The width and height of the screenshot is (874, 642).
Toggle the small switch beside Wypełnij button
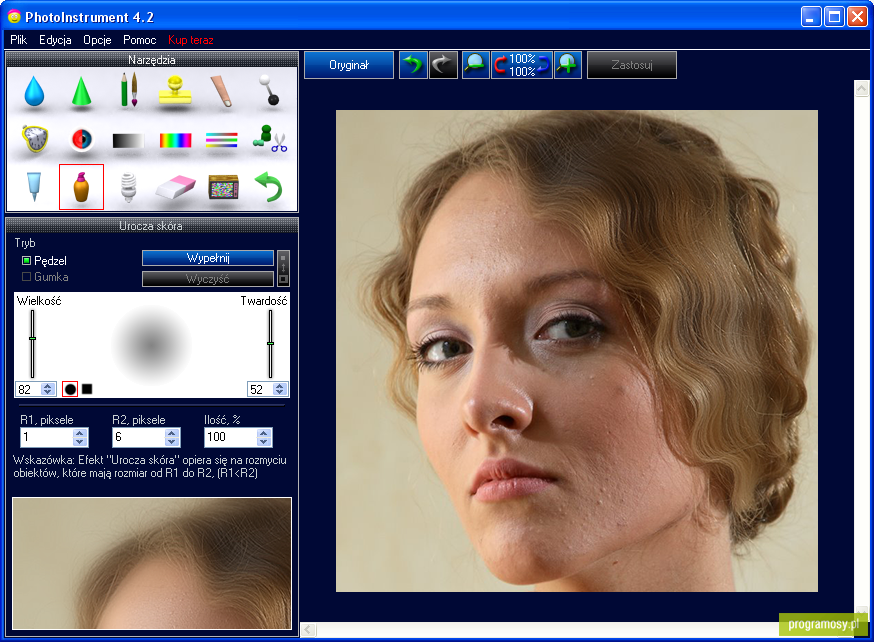pos(283,268)
